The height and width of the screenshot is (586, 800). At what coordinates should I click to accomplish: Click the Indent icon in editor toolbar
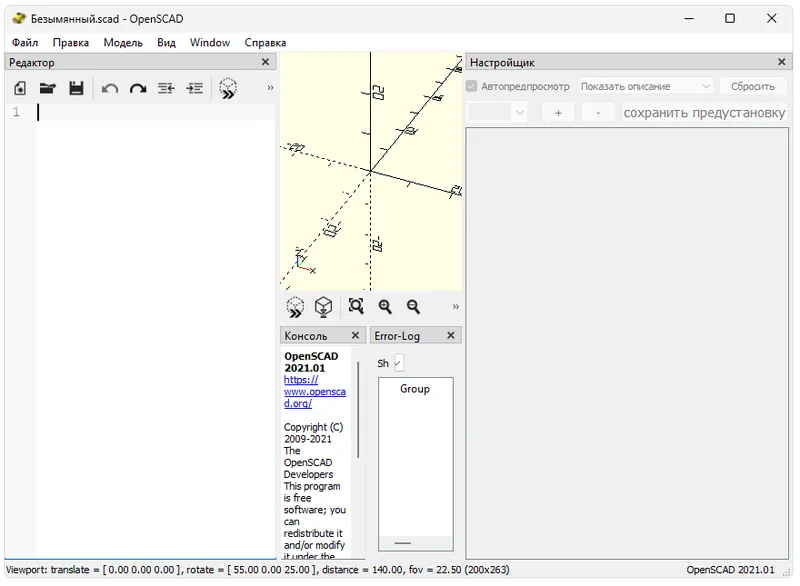click(194, 88)
